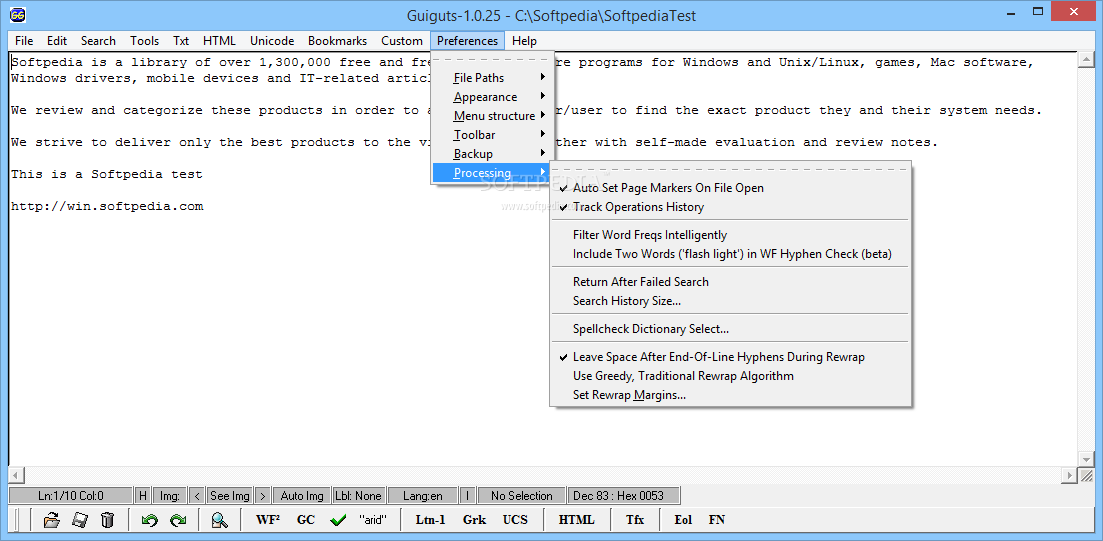Open the Txt menu
The width and height of the screenshot is (1103, 541).
181,41
